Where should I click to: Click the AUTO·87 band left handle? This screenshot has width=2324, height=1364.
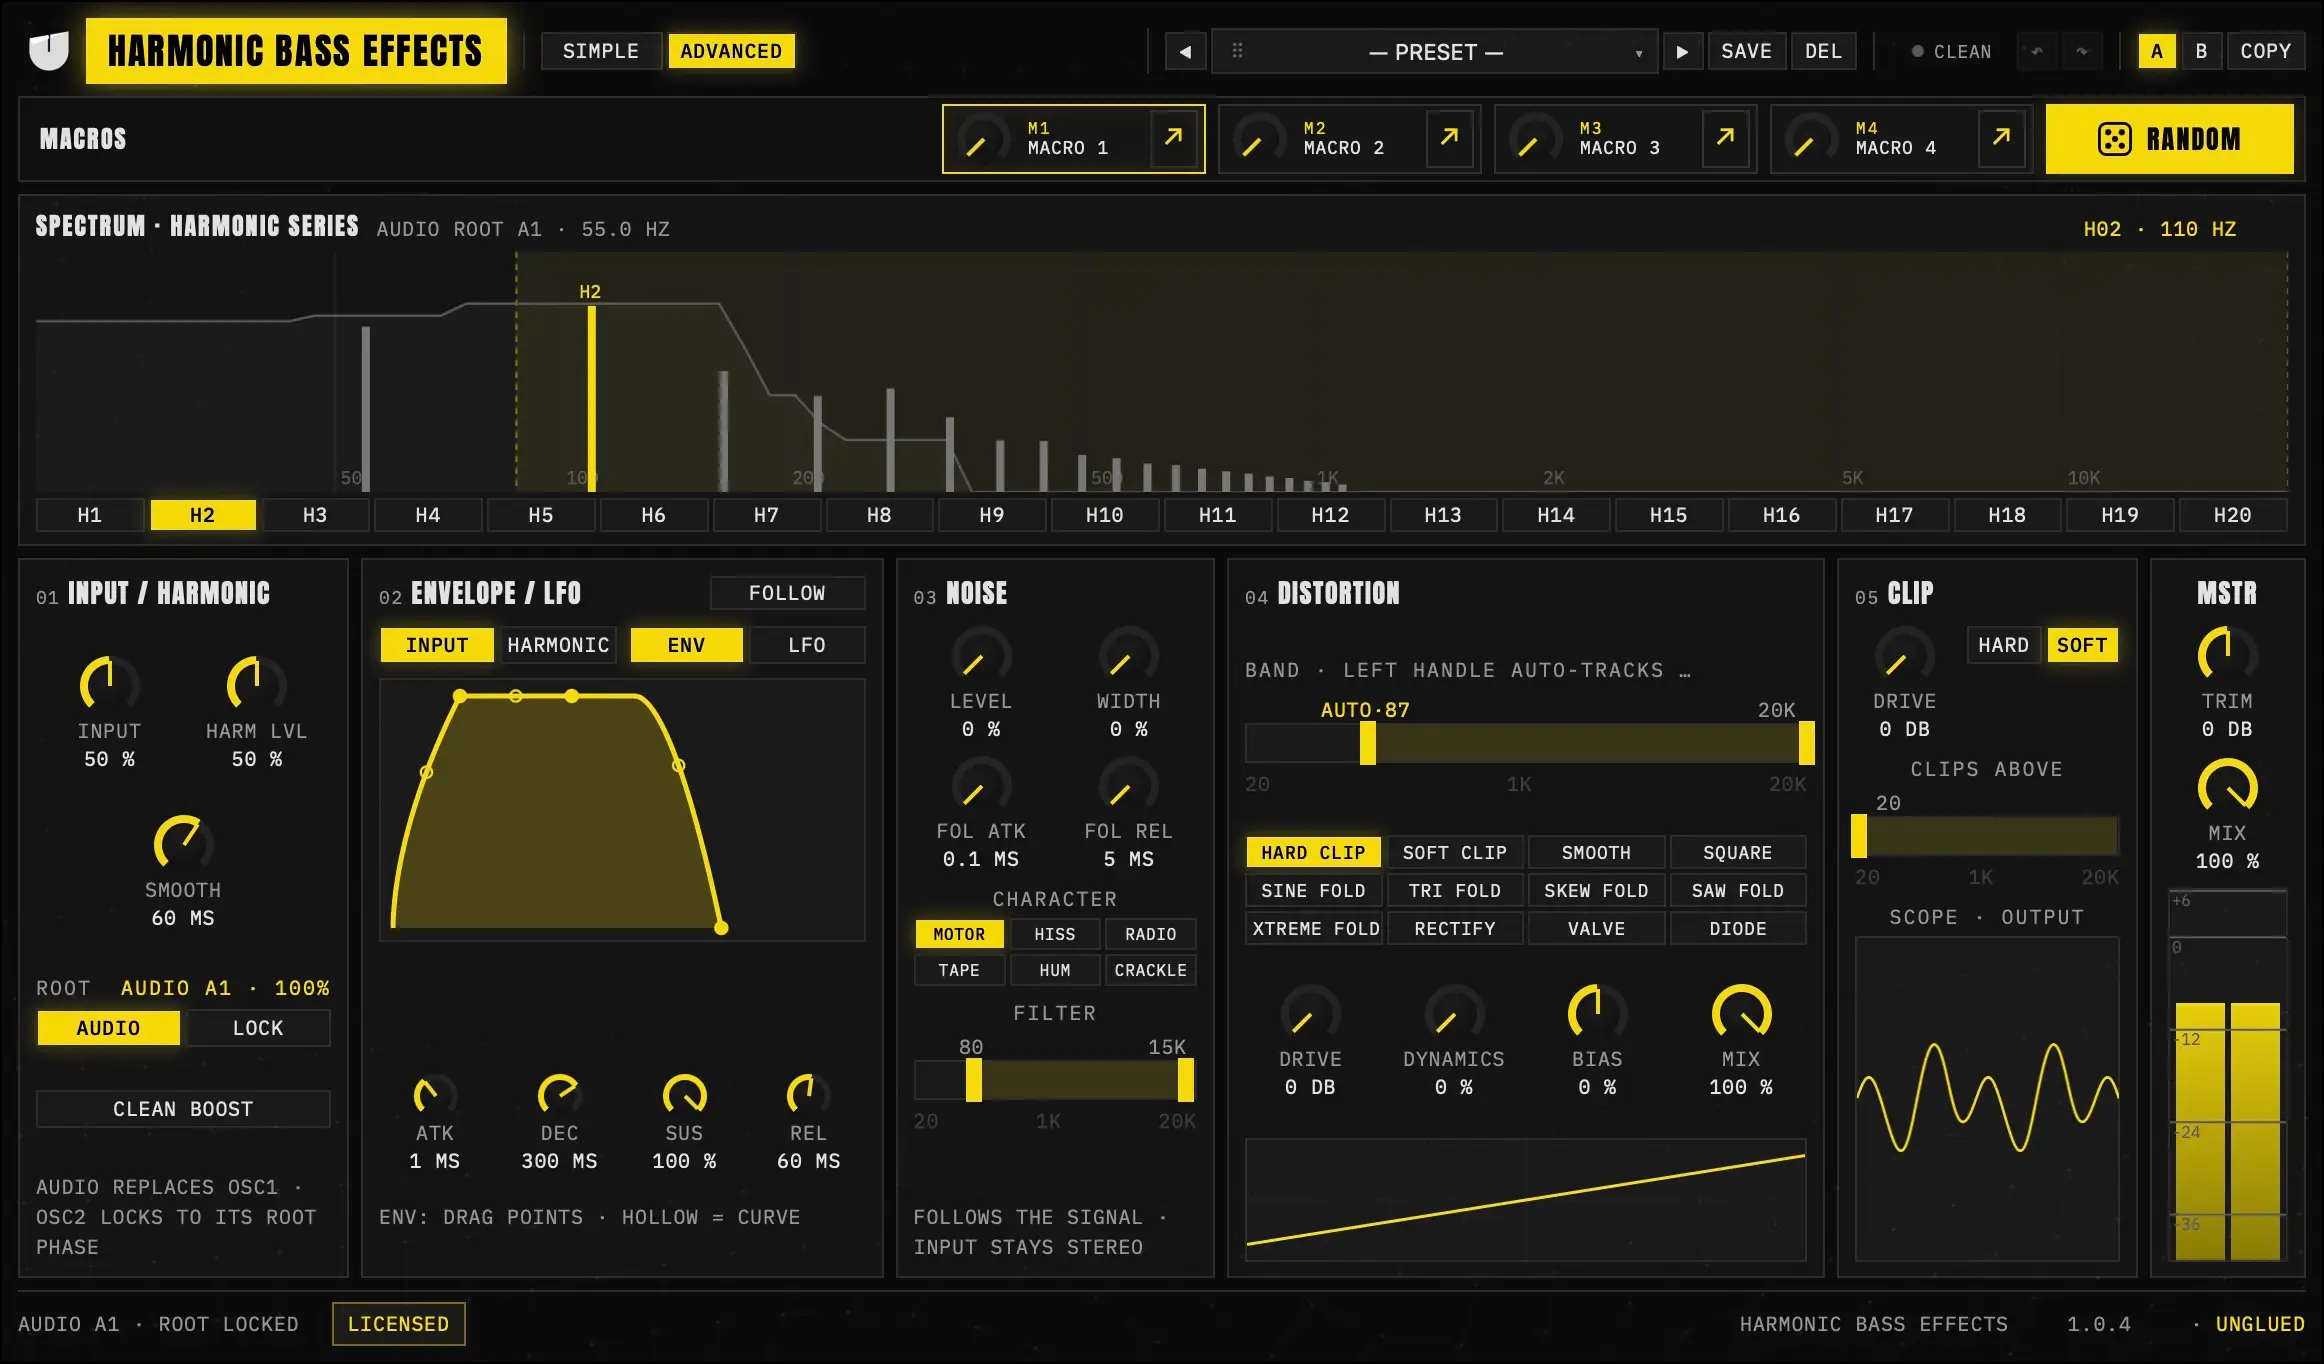(x=1367, y=743)
